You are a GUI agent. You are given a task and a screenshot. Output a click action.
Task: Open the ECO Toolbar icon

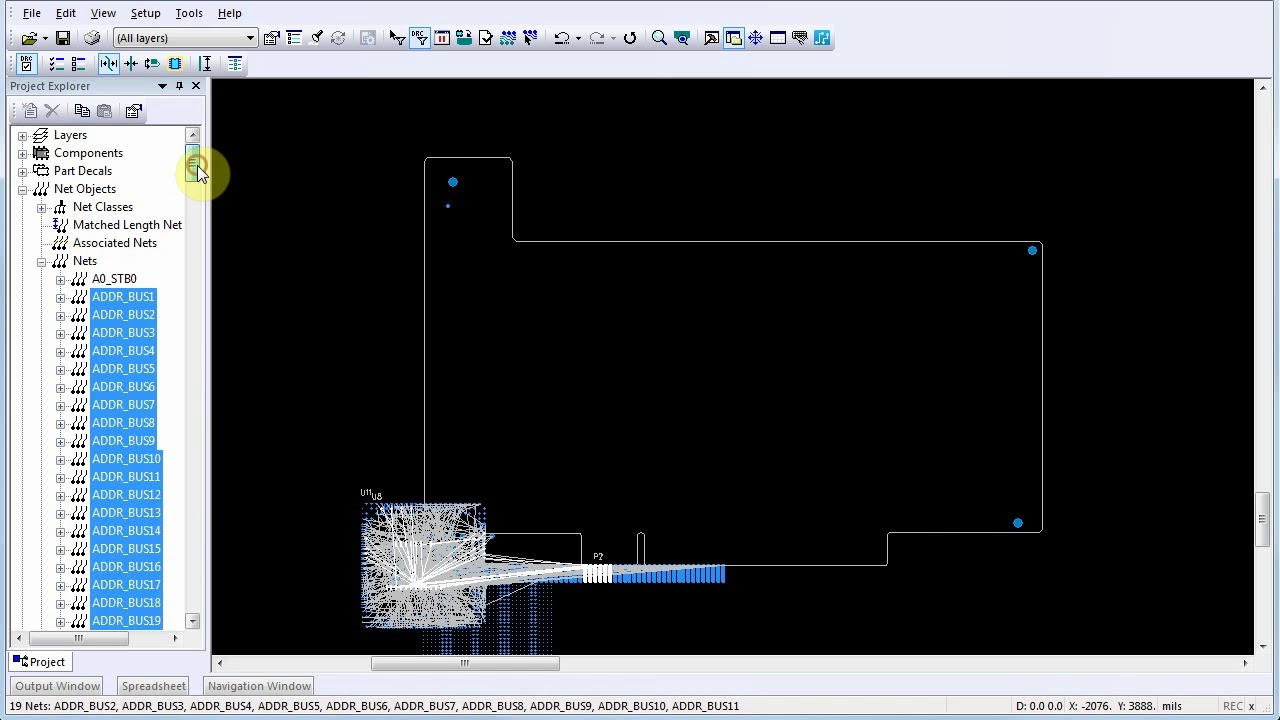click(485, 38)
